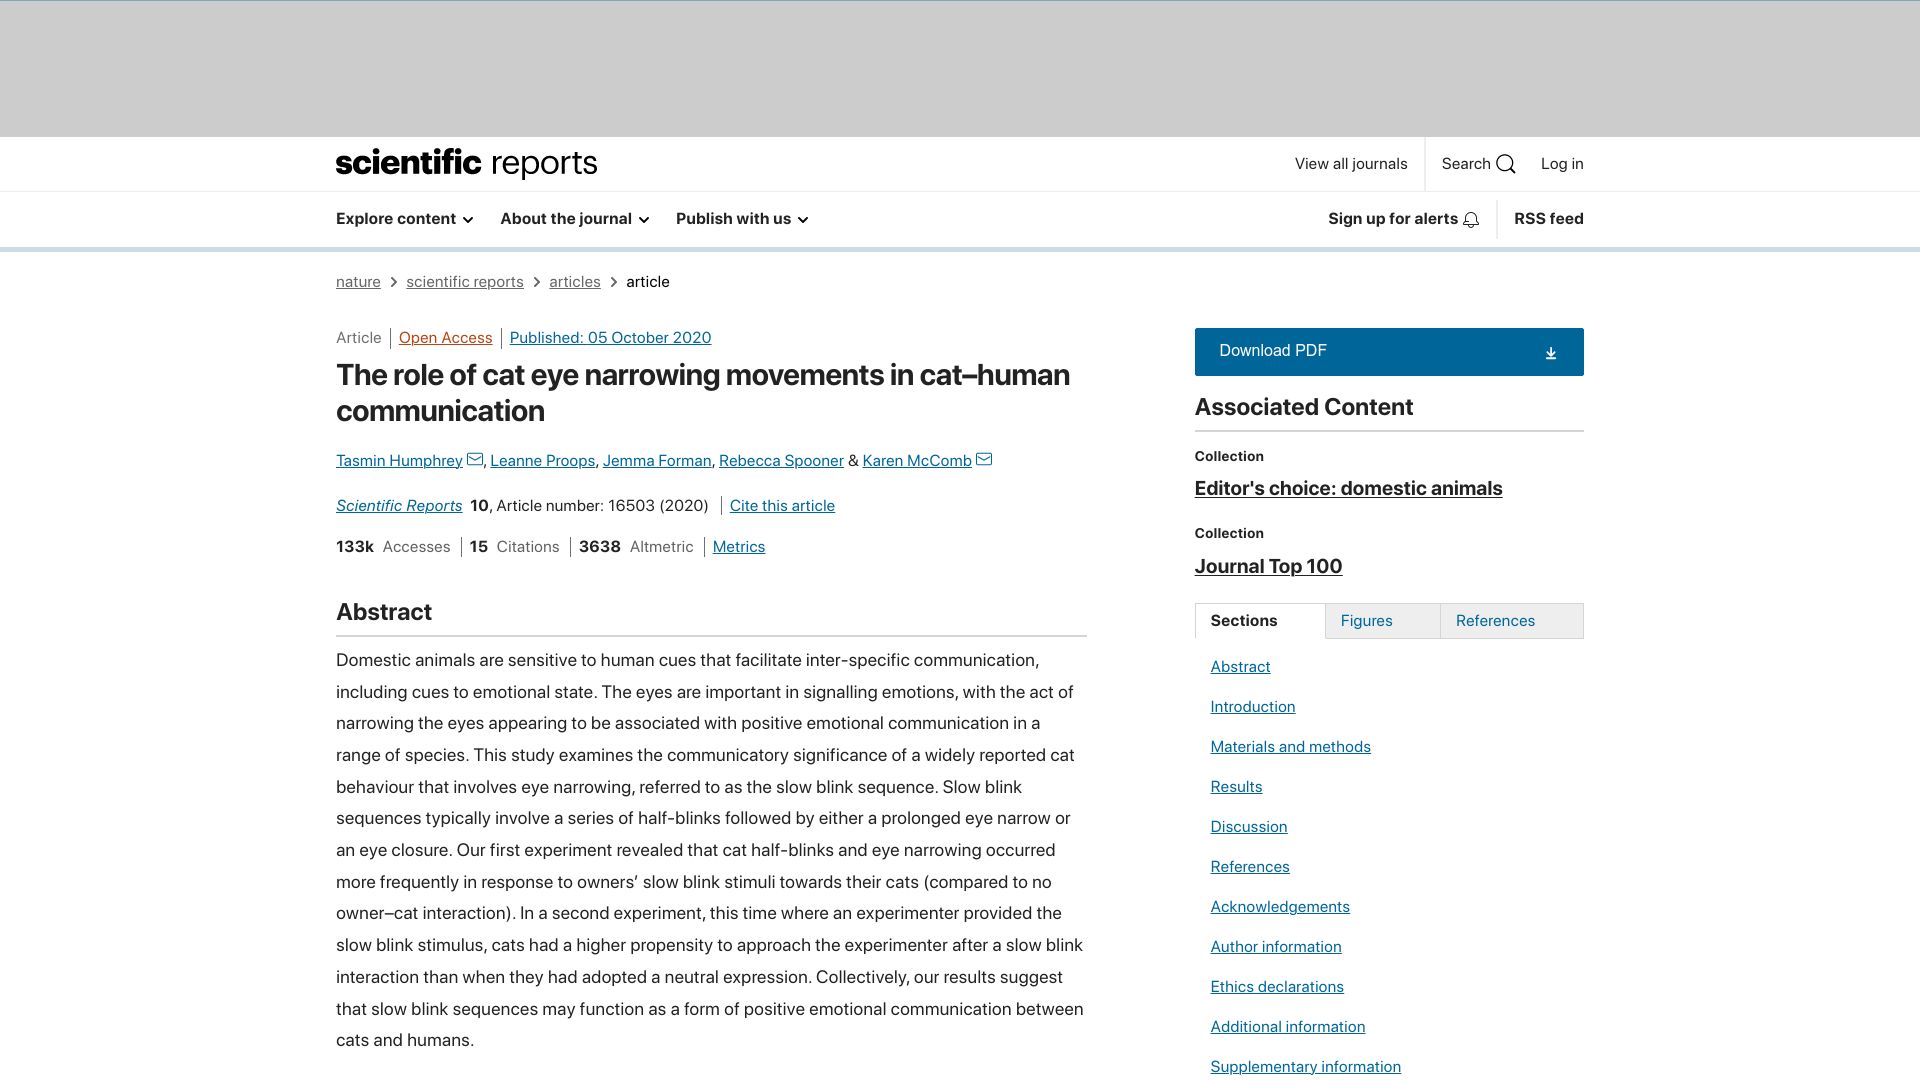Image resolution: width=1920 pixels, height=1080 pixels.
Task: Click envelope icon next to Karen McComb
Action: tap(984, 460)
